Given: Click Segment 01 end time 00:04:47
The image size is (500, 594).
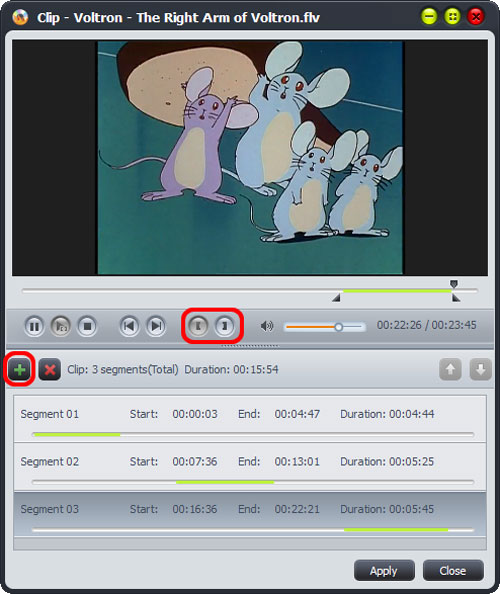Looking at the screenshot, I should pyautogui.click(x=297, y=414).
